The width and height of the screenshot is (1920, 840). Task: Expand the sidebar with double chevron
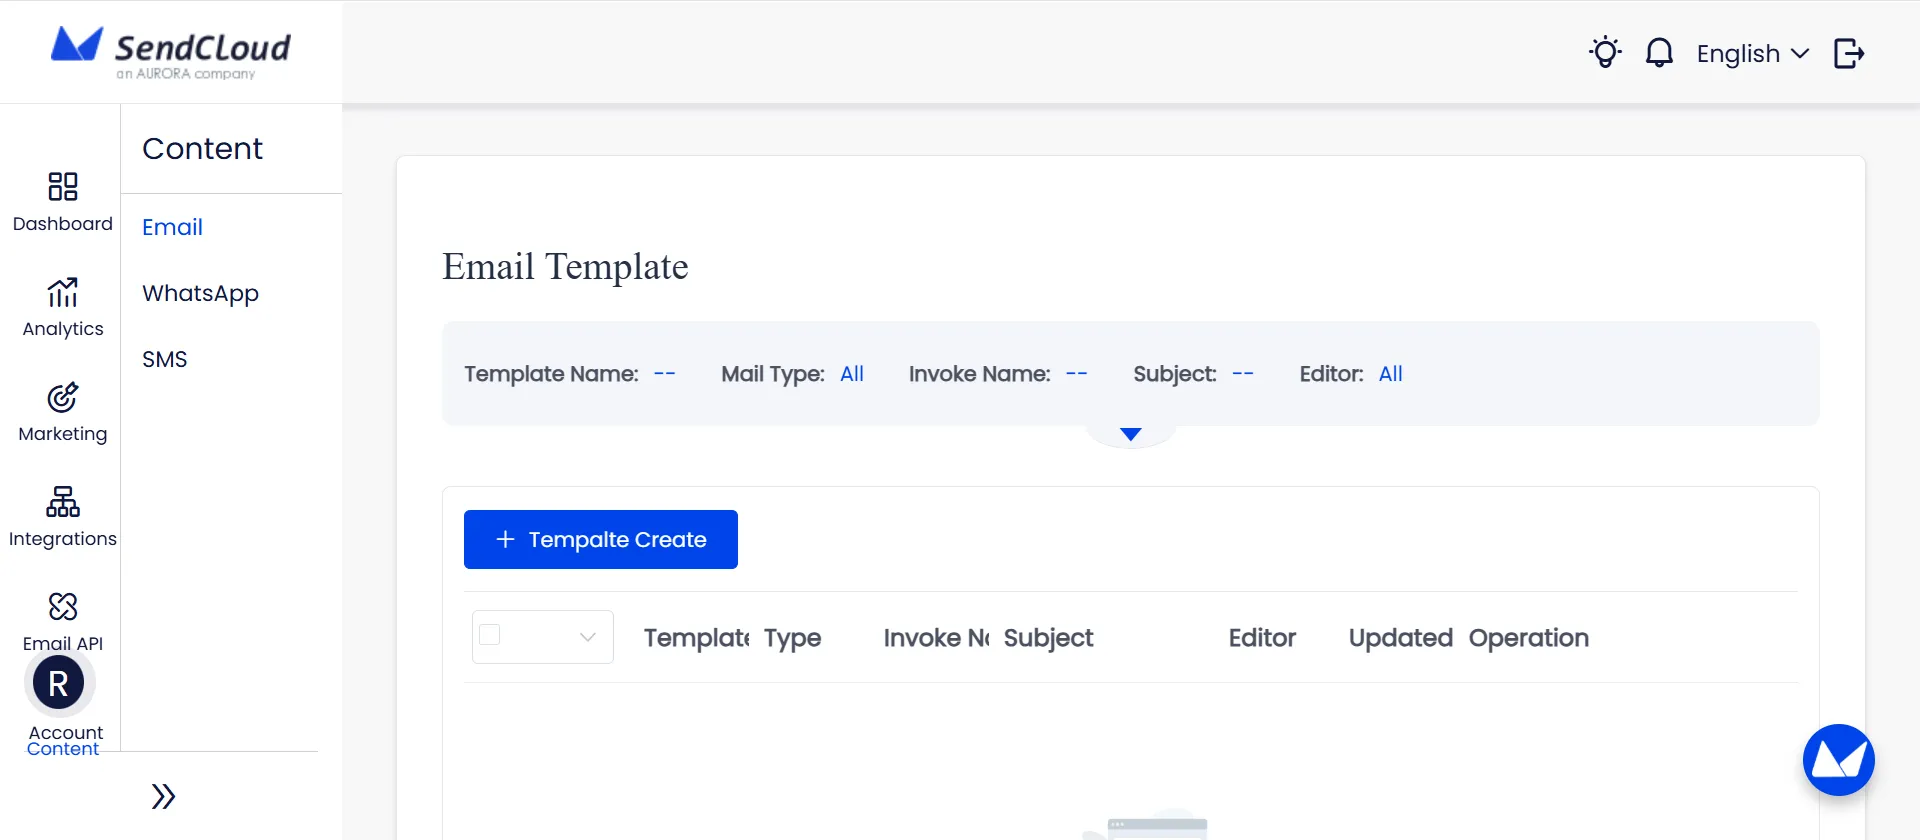[x=163, y=796]
